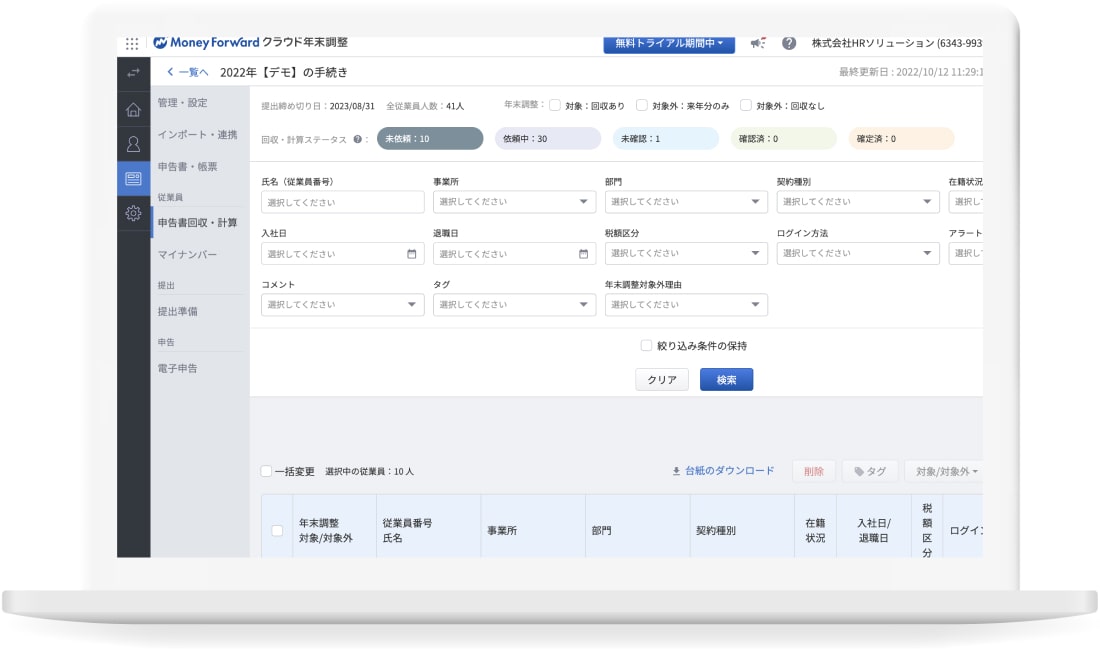Open calendar icon for 退職日 field
The width and height of the screenshot is (1100, 649).
584,254
